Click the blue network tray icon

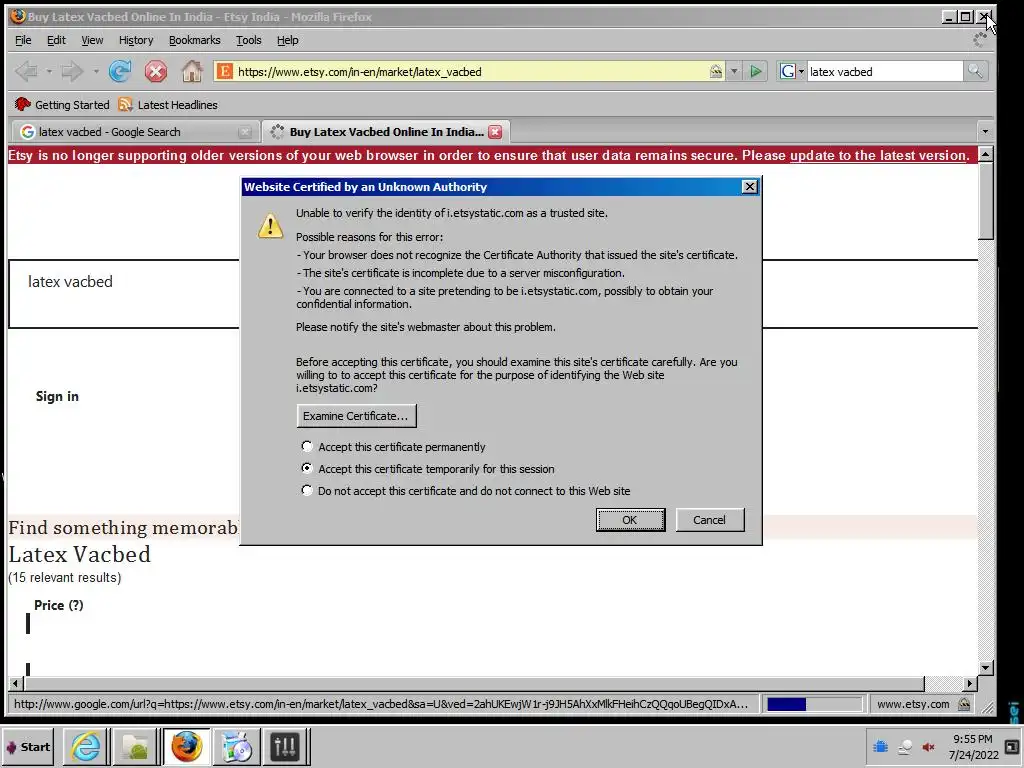880,746
